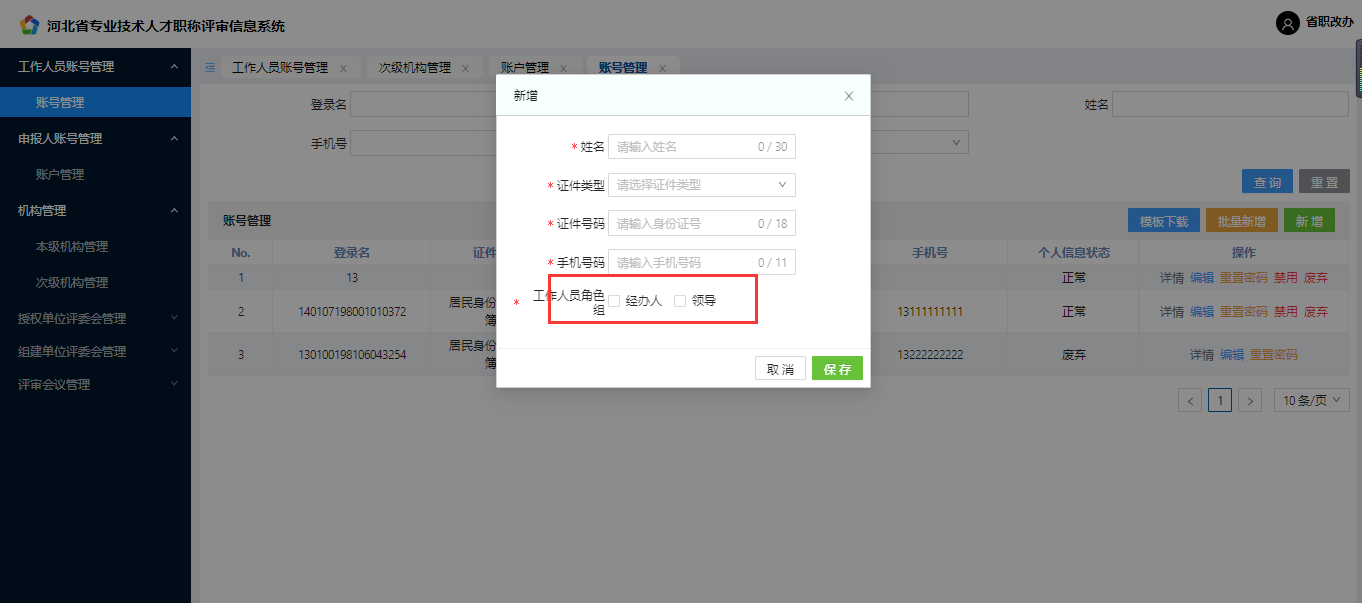This screenshot has width=1362, height=603.
Task: Save the new account with 保存
Action: pos(837,367)
